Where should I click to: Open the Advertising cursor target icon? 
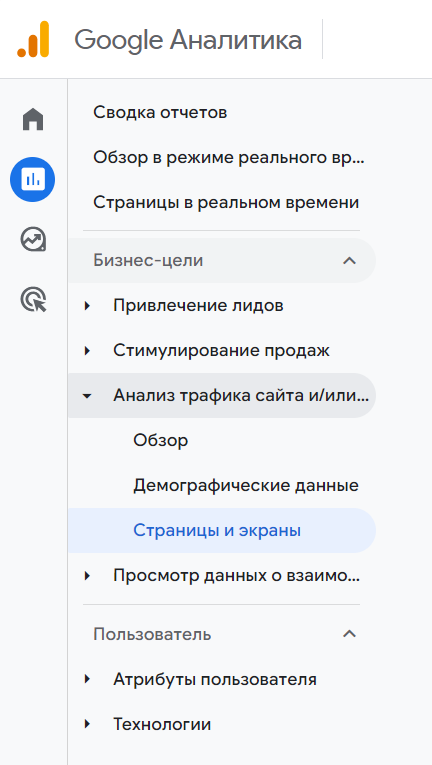33,300
